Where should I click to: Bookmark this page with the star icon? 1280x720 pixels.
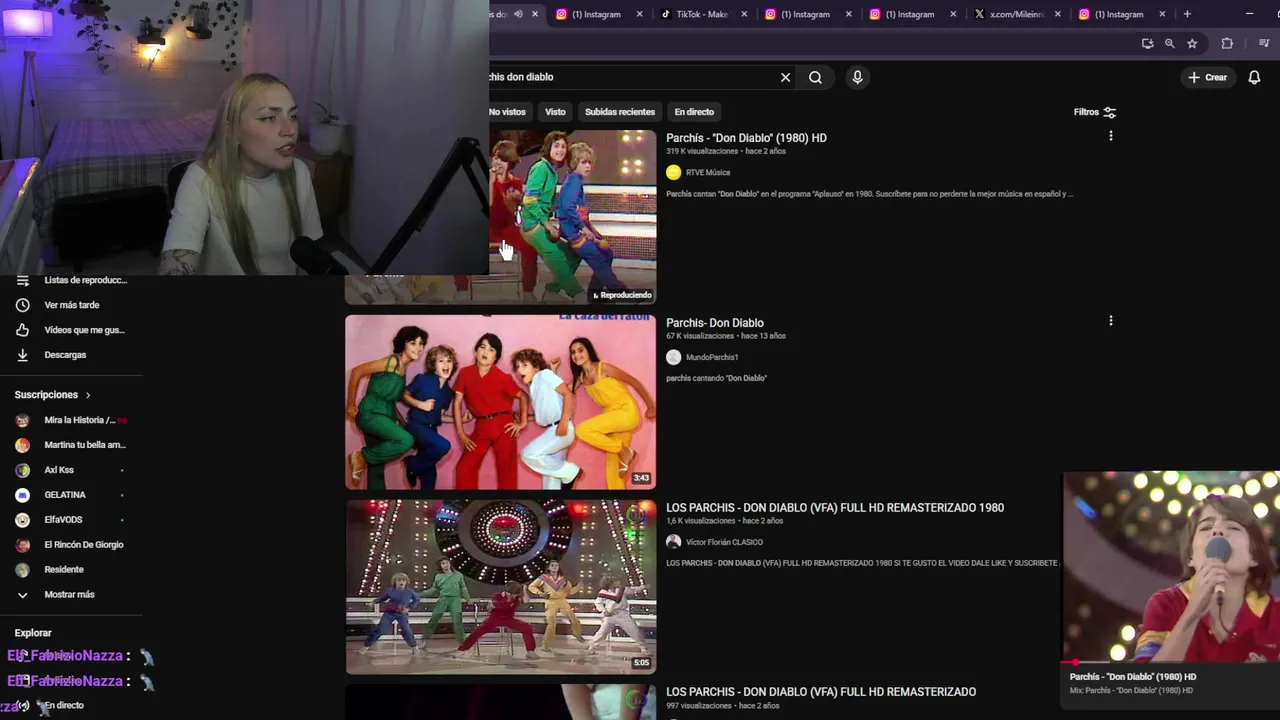tap(1192, 43)
